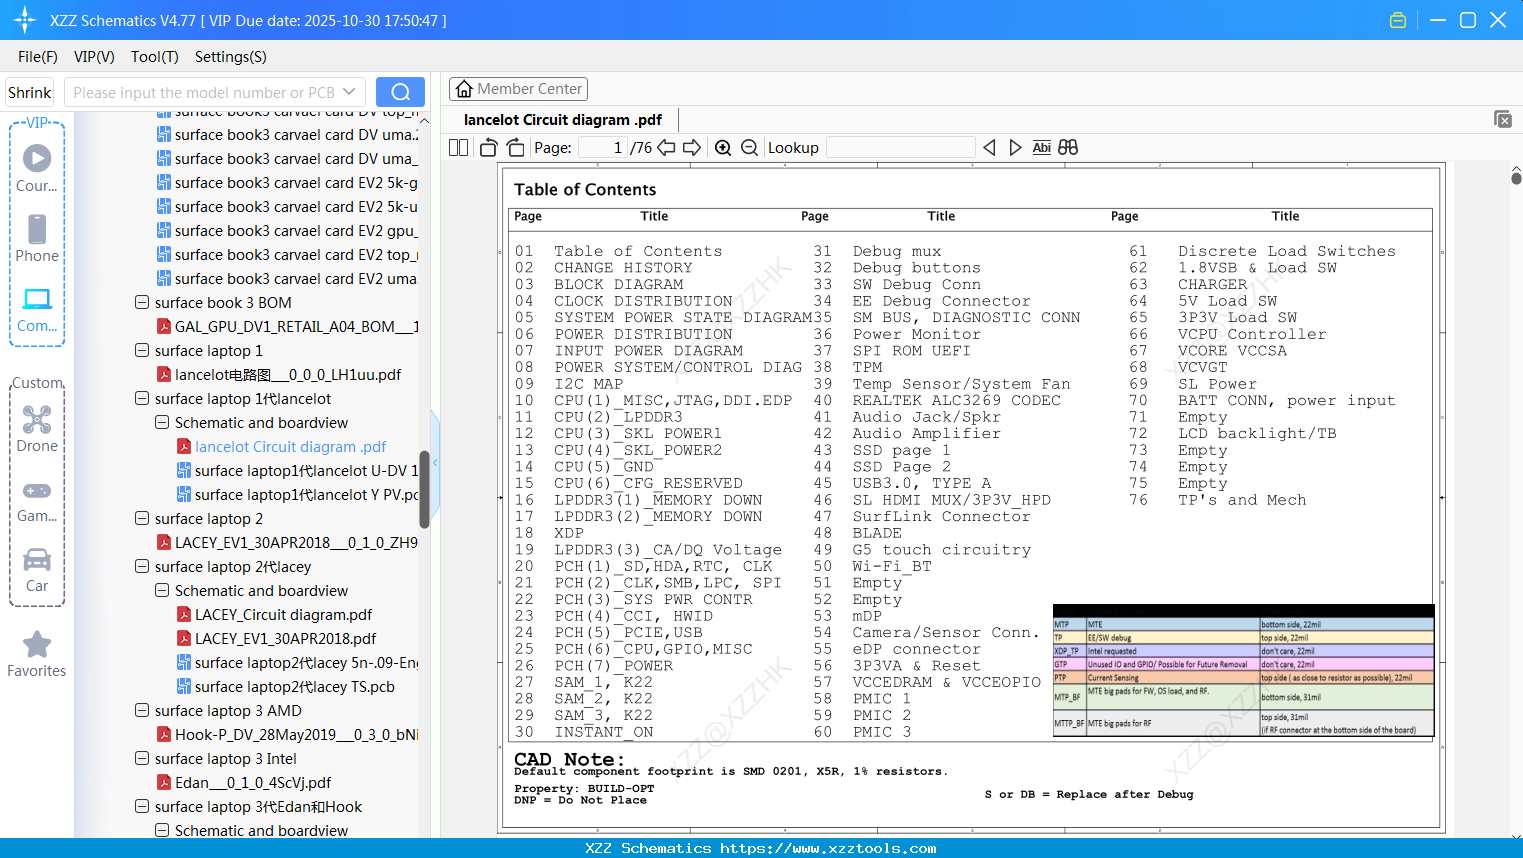Collapse the surface laptop 1 node
The image size is (1523, 858).
coord(142,350)
